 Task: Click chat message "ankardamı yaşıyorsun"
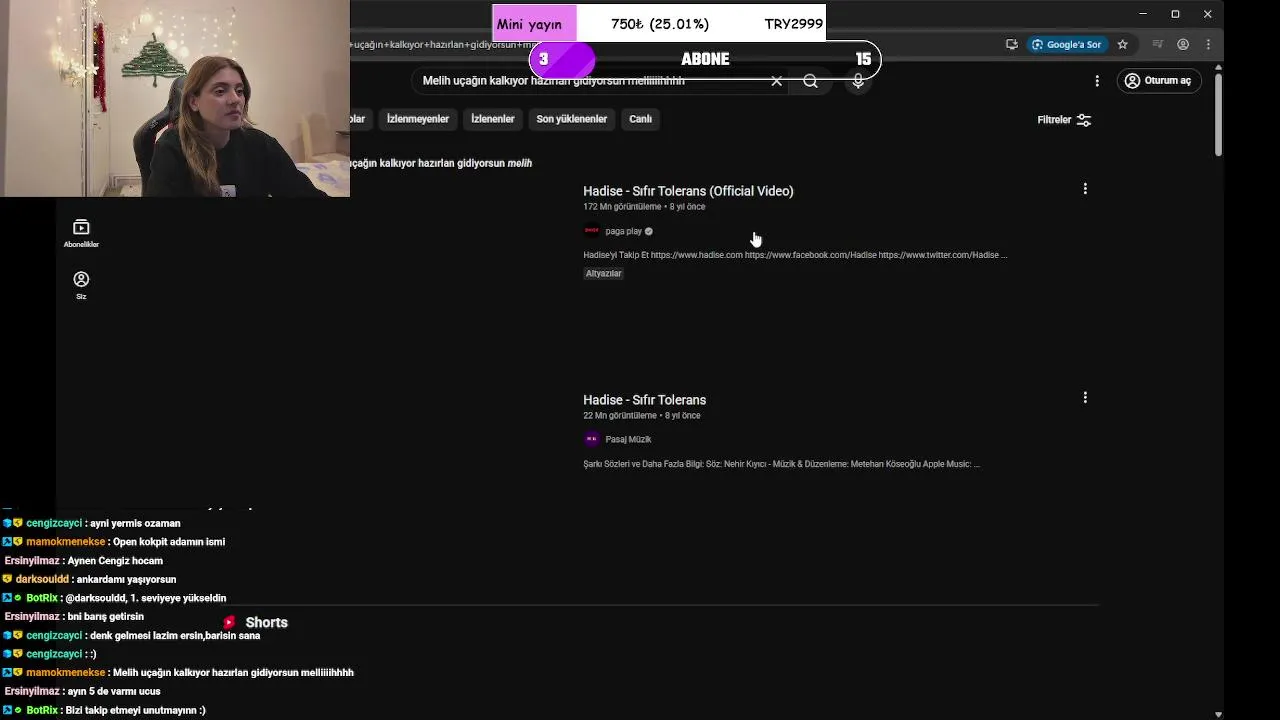click(125, 580)
